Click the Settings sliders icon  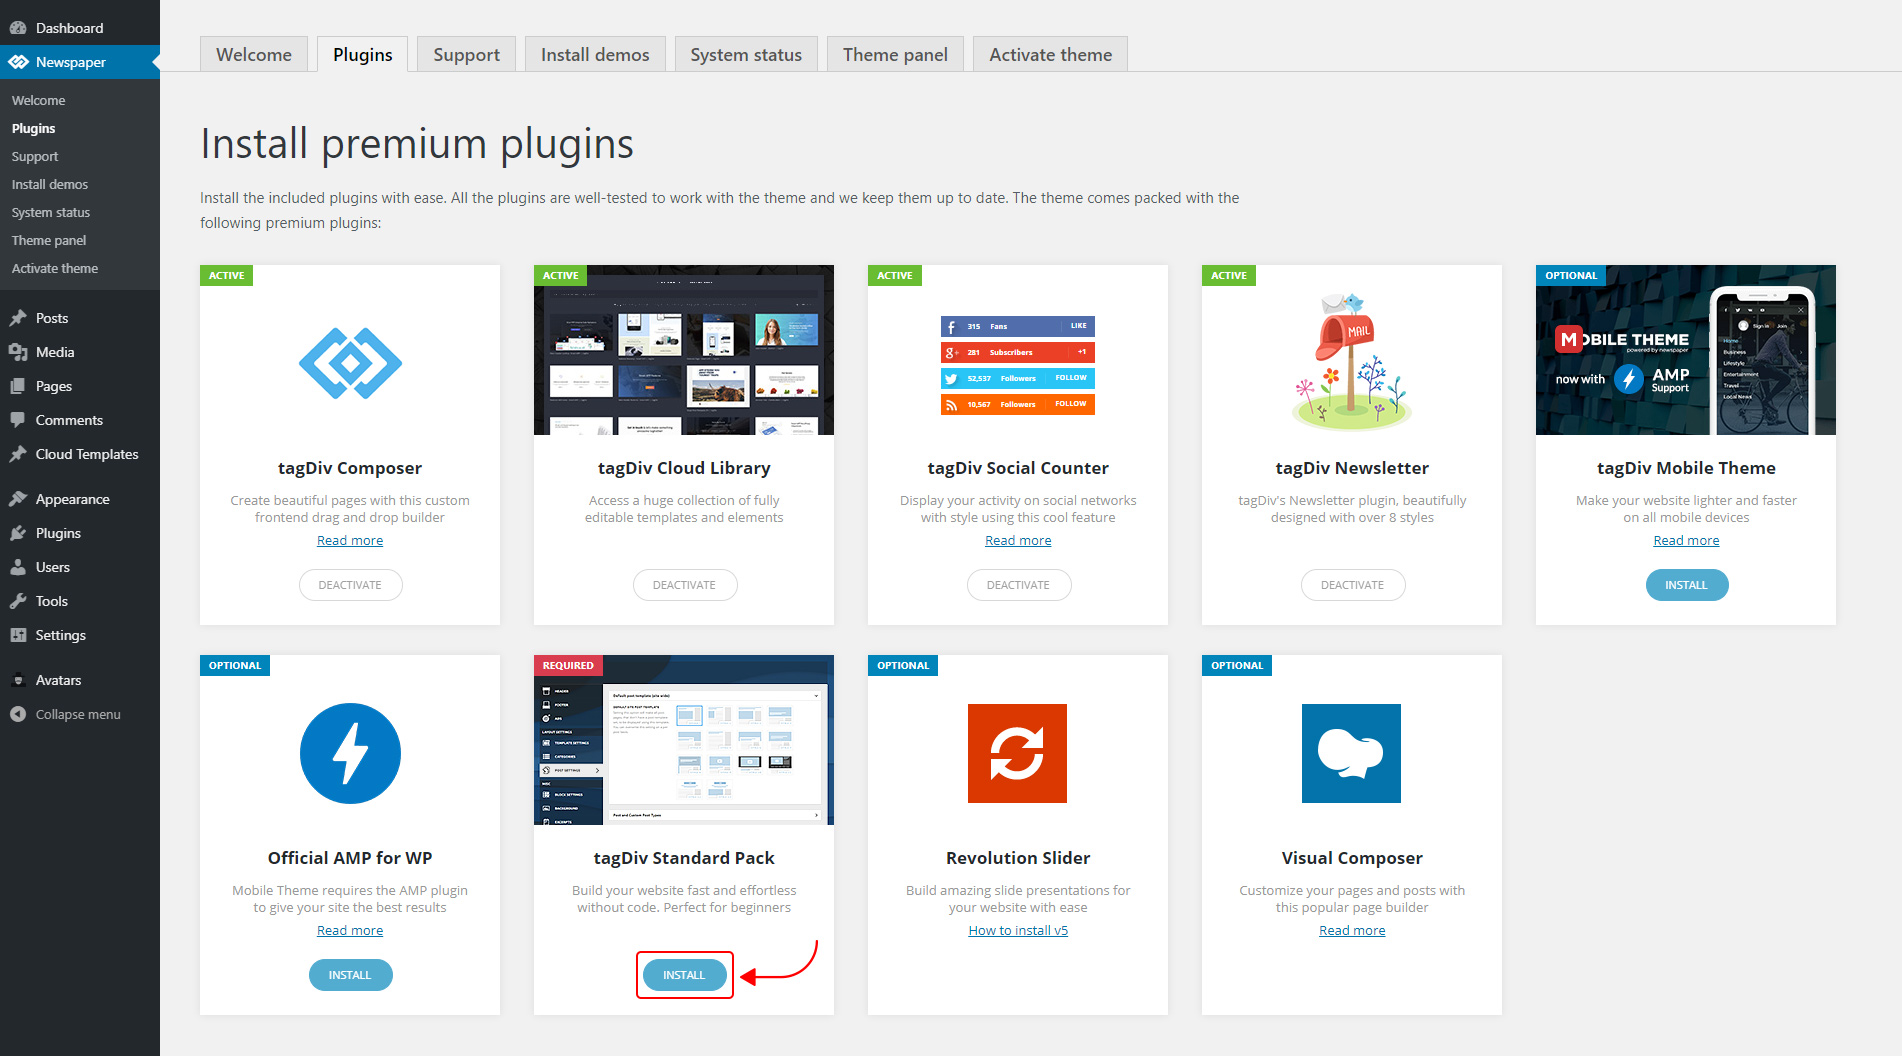coord(18,635)
